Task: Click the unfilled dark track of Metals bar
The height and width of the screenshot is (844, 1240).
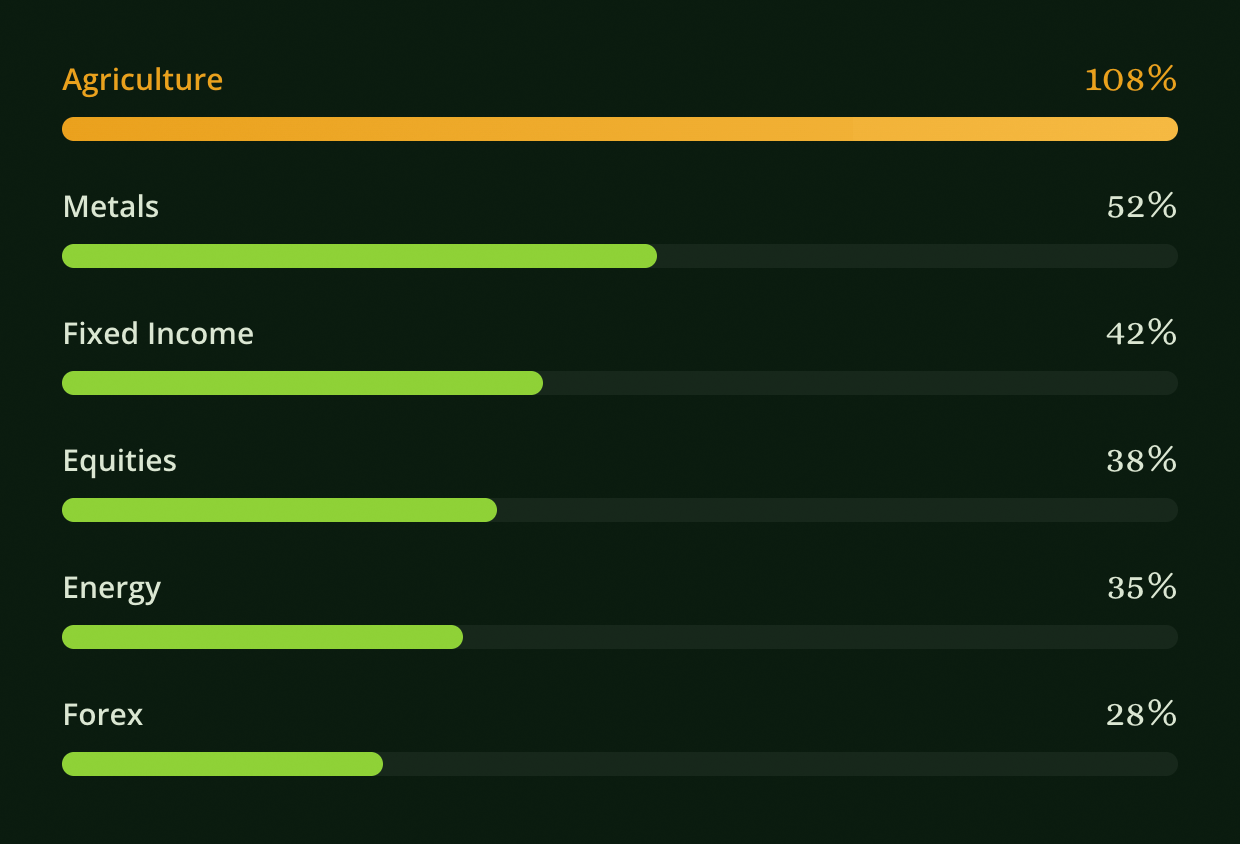Action: pos(917,256)
